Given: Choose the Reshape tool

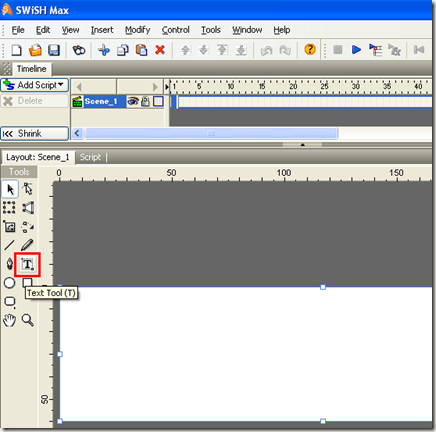Looking at the screenshot, I should pyautogui.click(x=27, y=189).
